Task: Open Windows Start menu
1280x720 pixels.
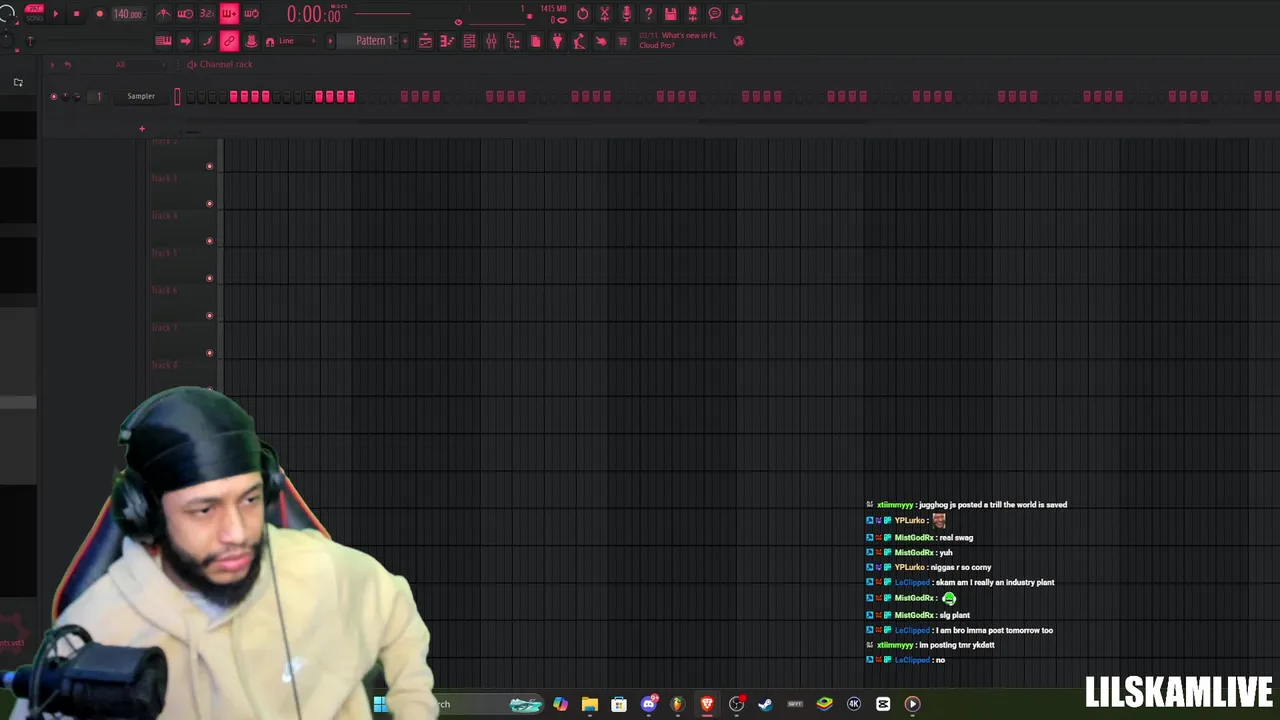Action: [x=380, y=704]
